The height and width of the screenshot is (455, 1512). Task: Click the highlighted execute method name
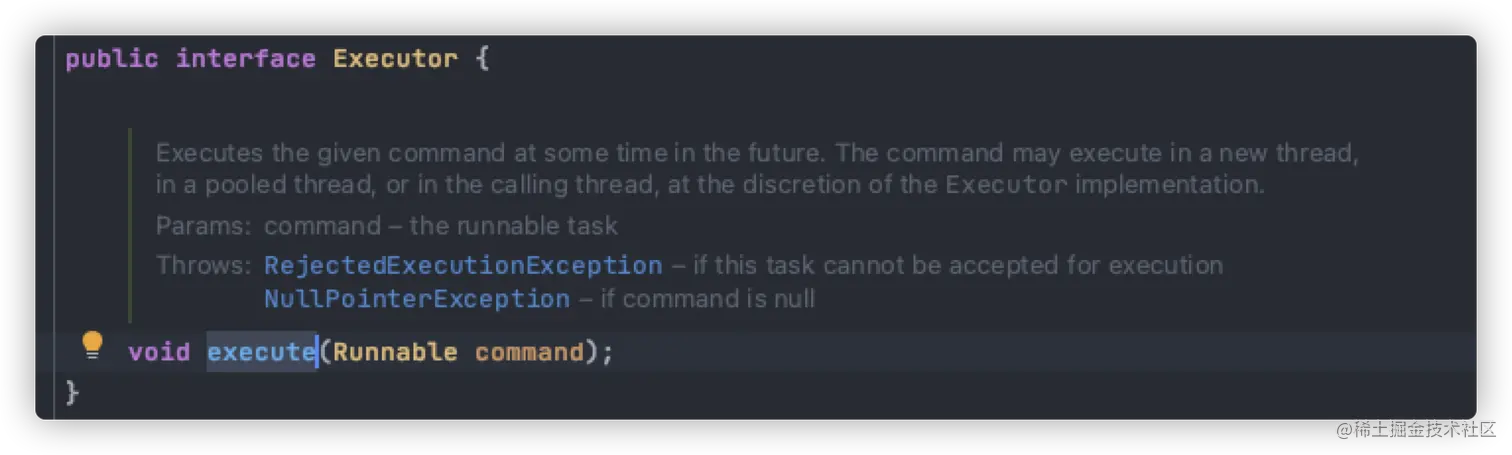(261, 352)
